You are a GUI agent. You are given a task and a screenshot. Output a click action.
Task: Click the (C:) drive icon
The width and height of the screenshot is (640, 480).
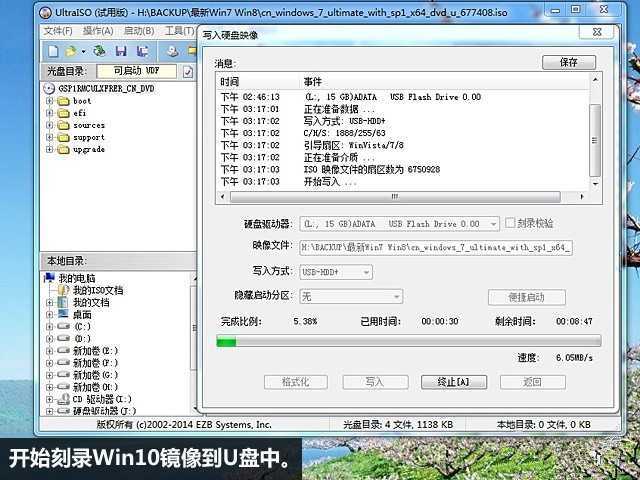pyautogui.click(x=64, y=327)
